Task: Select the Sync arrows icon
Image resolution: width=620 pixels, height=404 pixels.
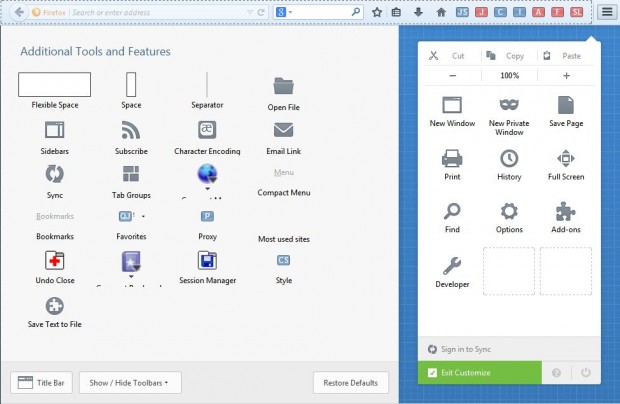Action: 55,174
